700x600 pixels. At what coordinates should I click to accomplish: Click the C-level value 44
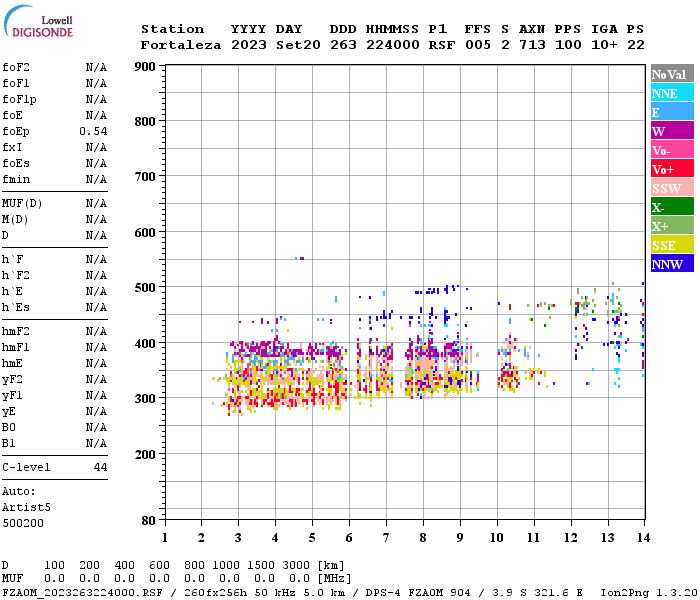pos(100,467)
